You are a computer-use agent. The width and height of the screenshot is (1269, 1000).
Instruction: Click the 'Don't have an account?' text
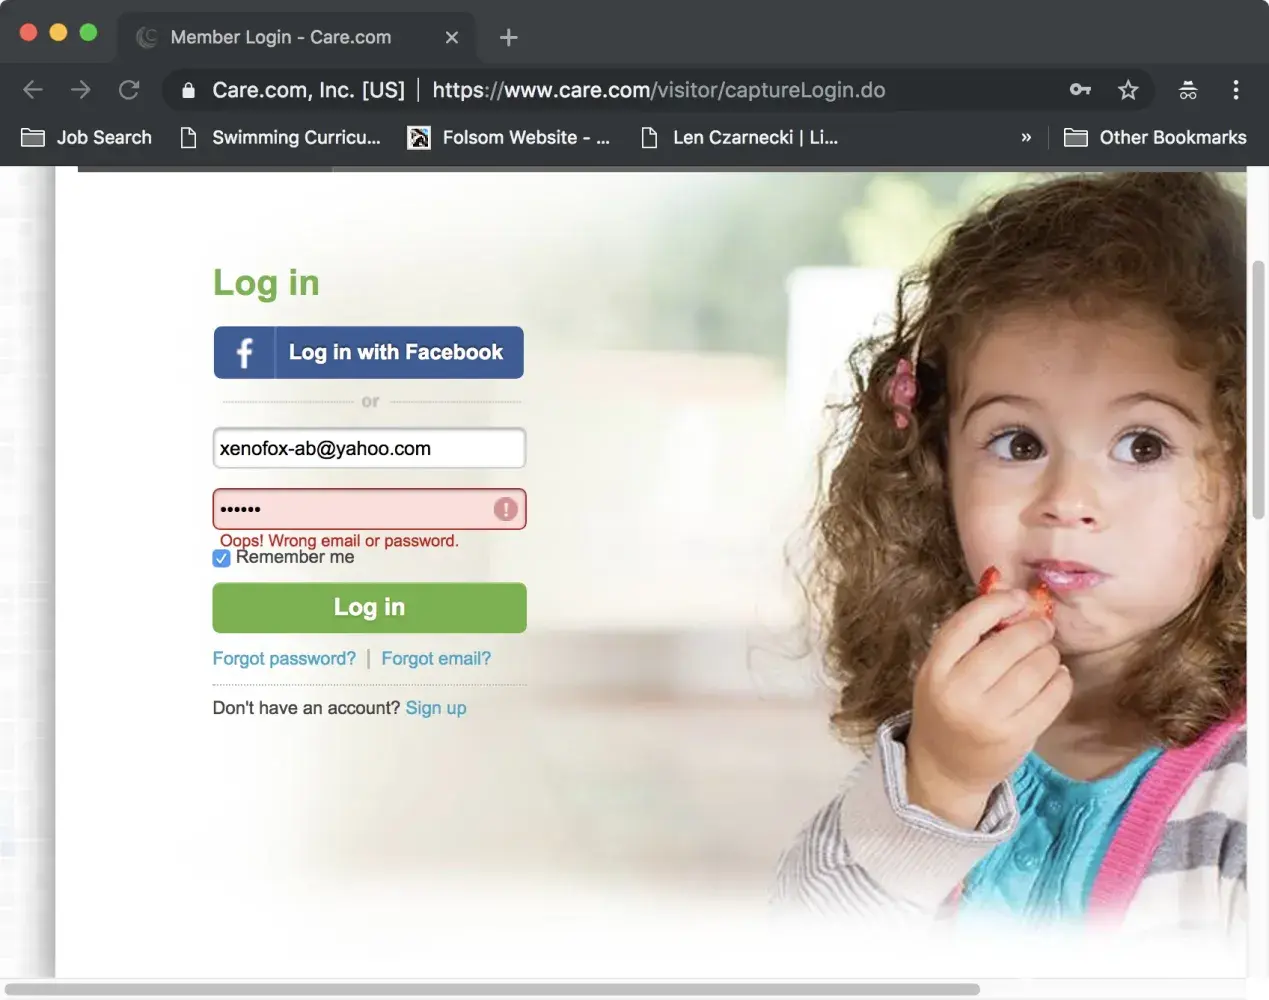tap(306, 707)
